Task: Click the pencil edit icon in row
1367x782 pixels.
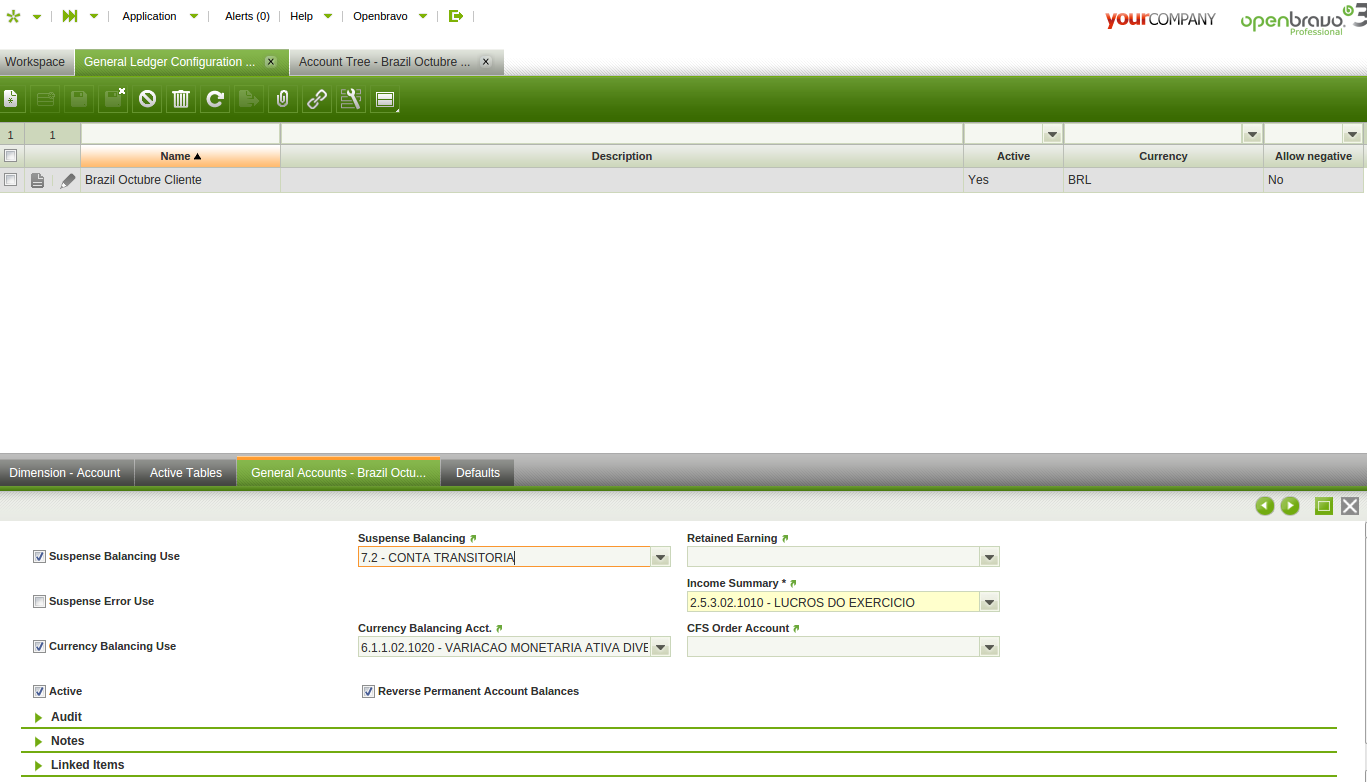Action: pos(67,181)
